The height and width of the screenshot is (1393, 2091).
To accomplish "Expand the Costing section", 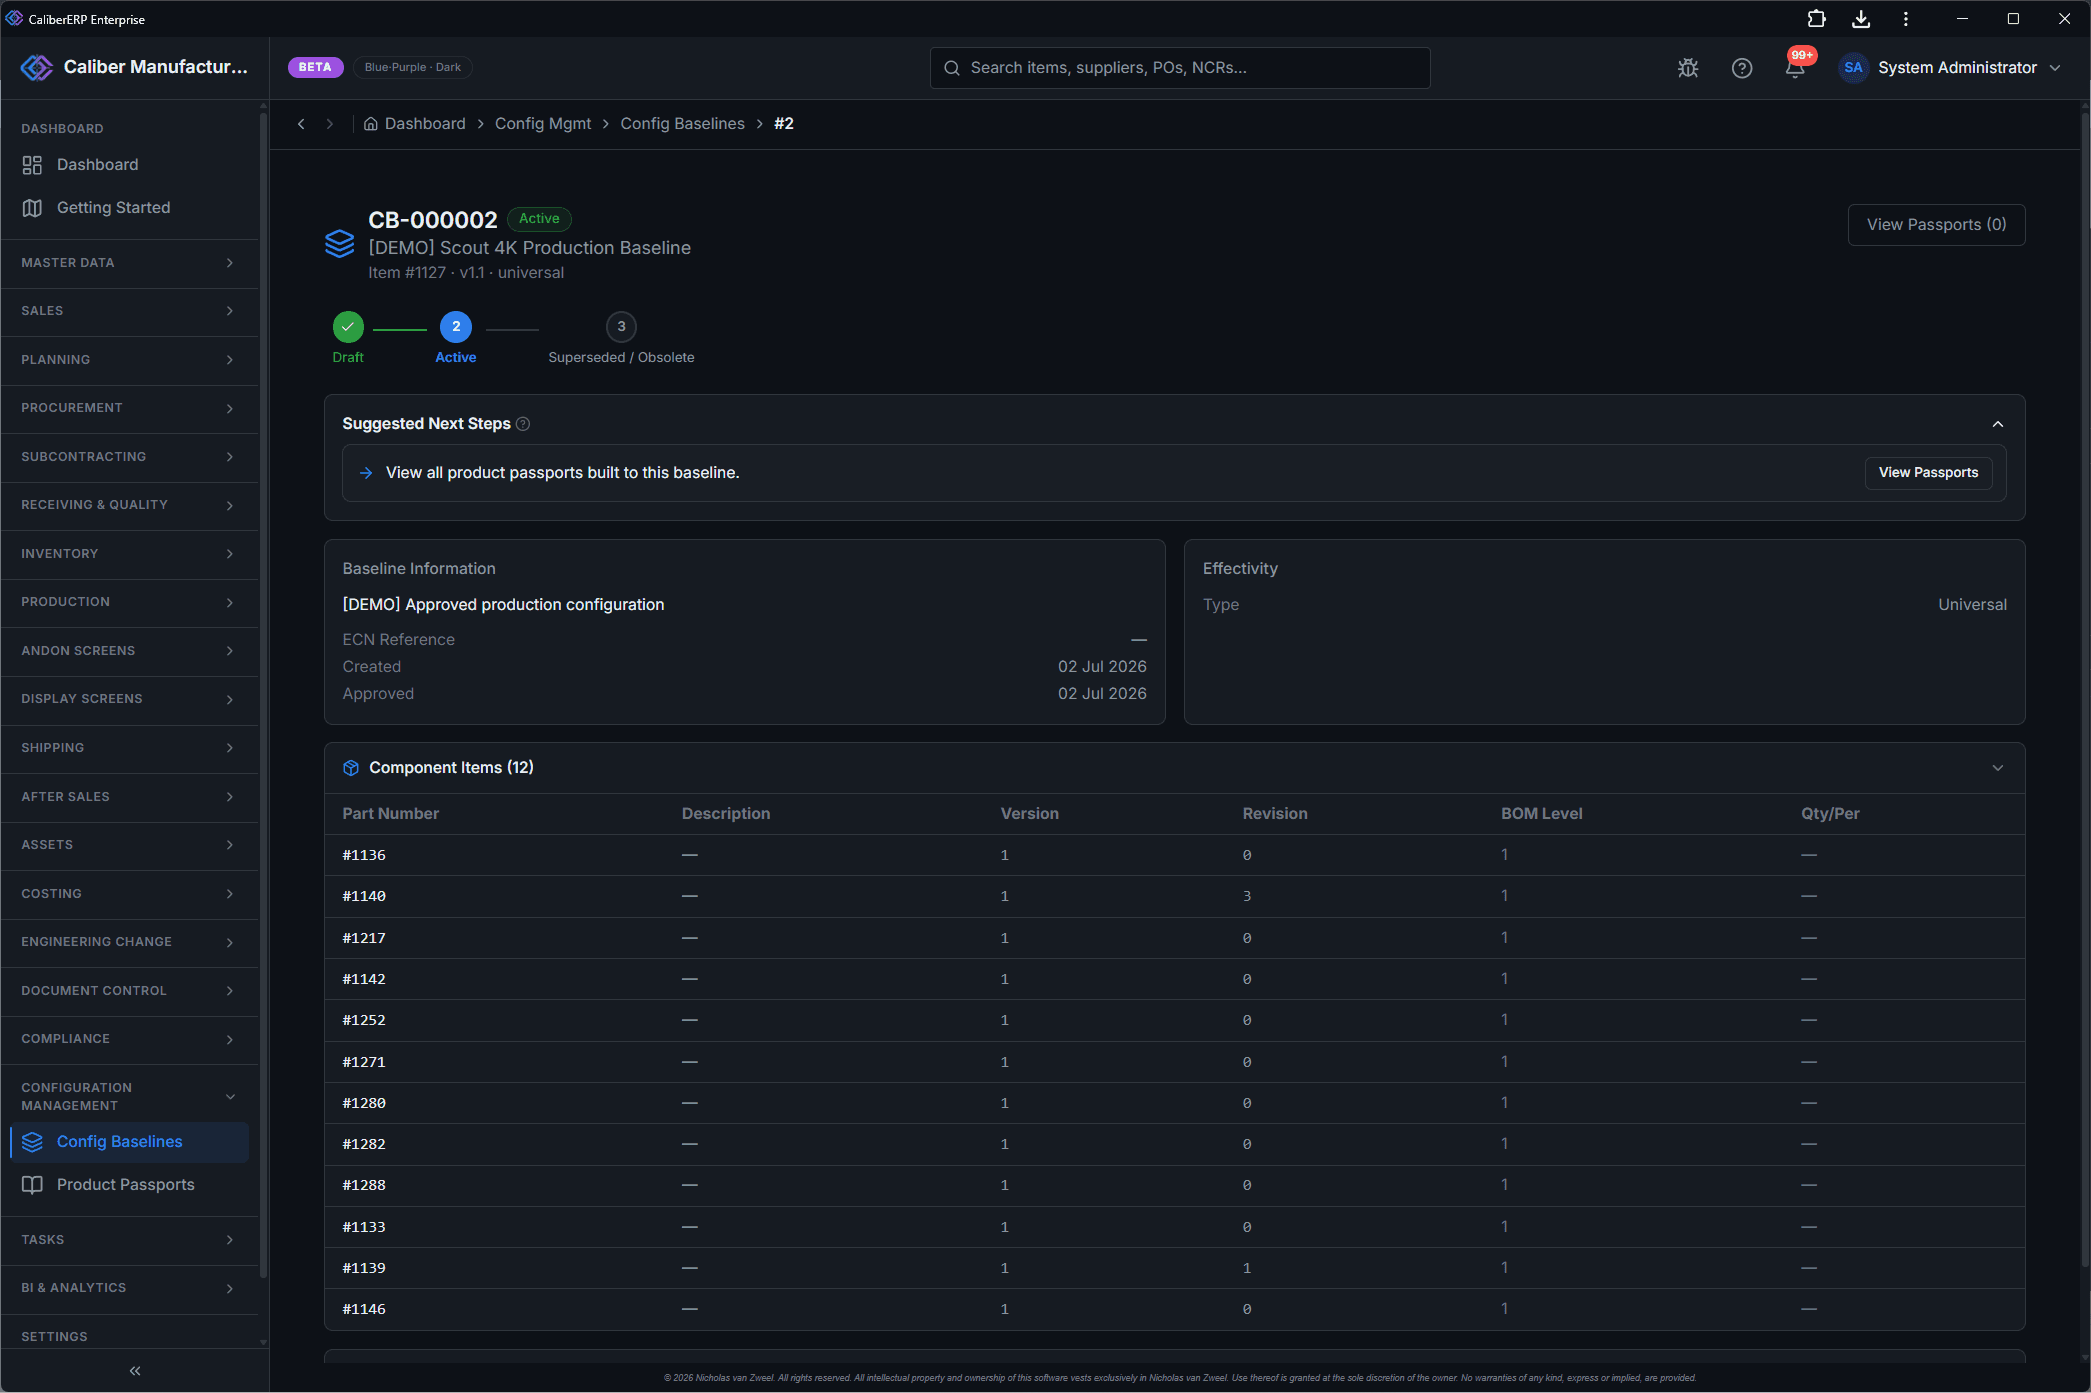I will click(x=129, y=894).
